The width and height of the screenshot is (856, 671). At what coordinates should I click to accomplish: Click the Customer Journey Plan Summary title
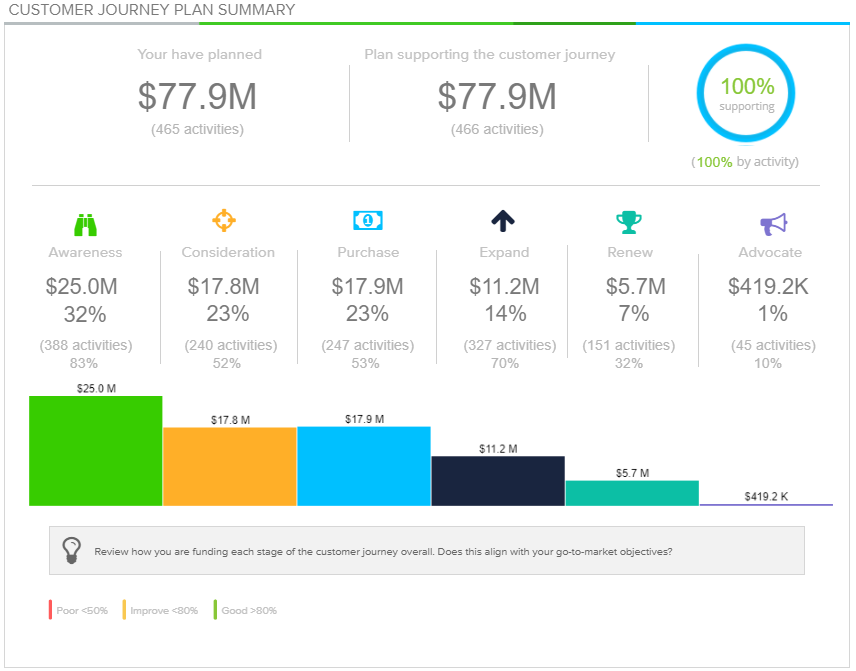152,10
